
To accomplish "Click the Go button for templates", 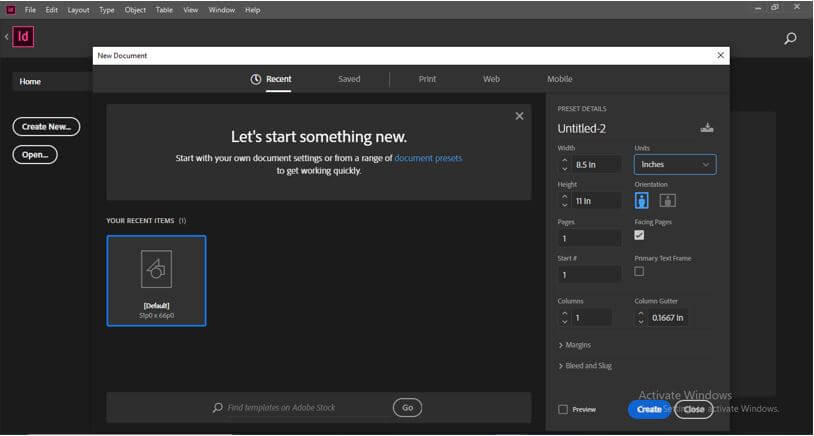I will click(x=408, y=408).
